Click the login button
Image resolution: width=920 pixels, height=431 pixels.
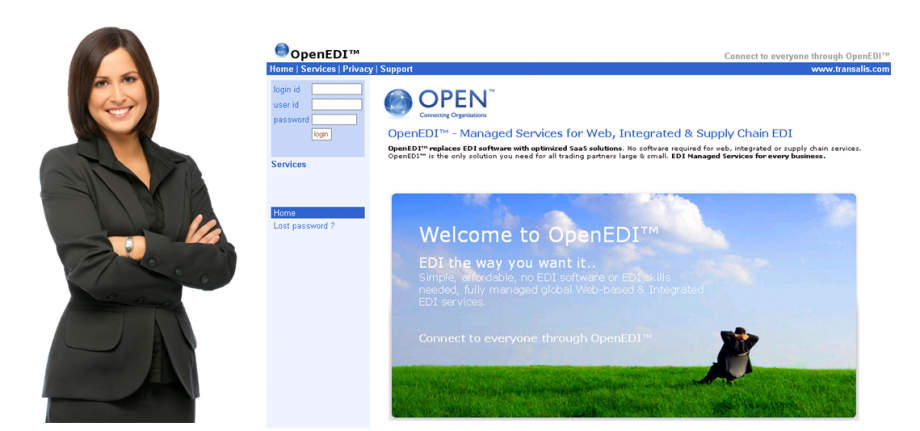(x=322, y=134)
